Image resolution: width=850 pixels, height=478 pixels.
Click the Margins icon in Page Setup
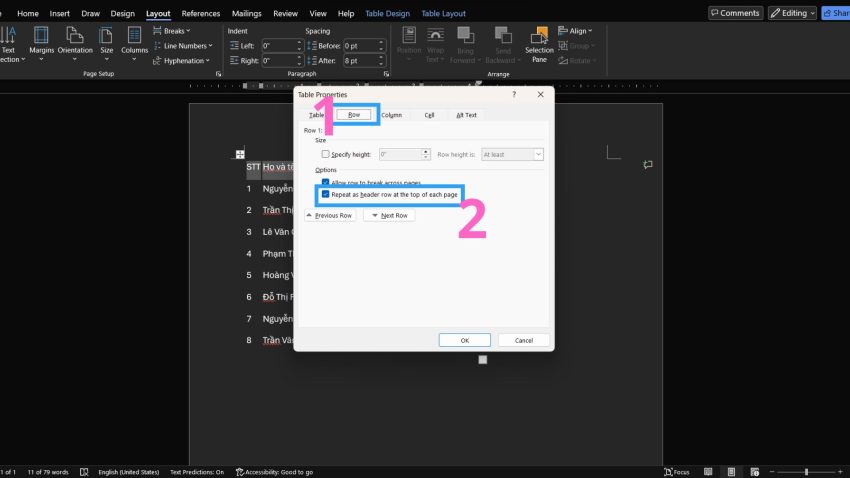click(41, 39)
